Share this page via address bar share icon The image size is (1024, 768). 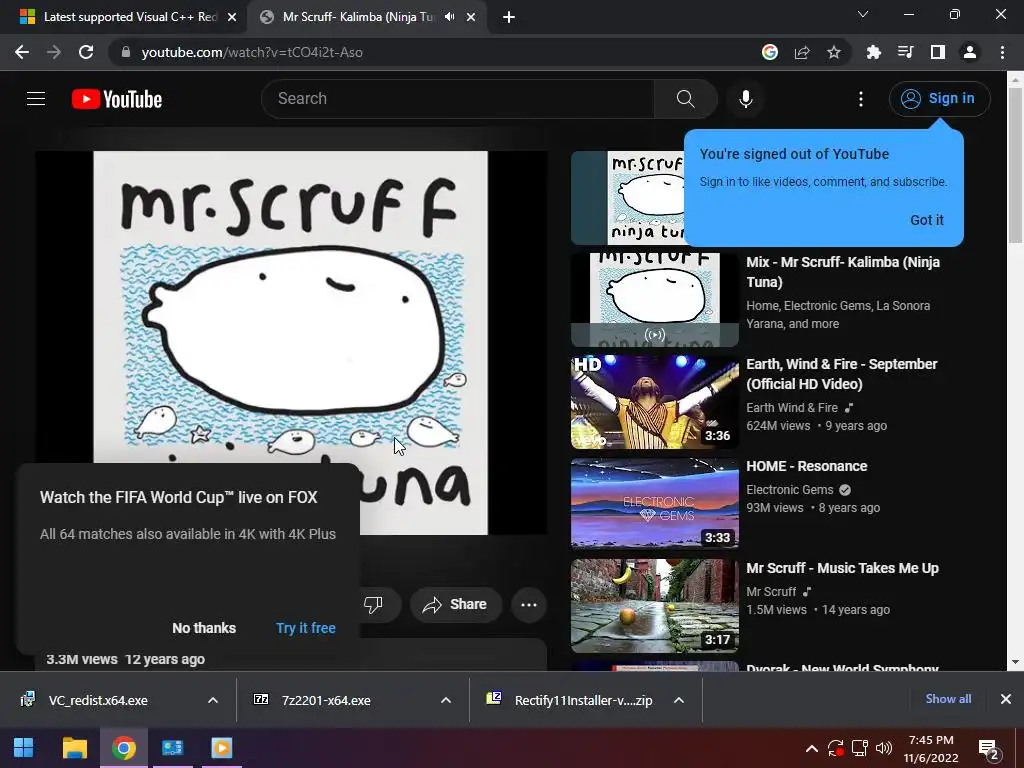pos(802,52)
